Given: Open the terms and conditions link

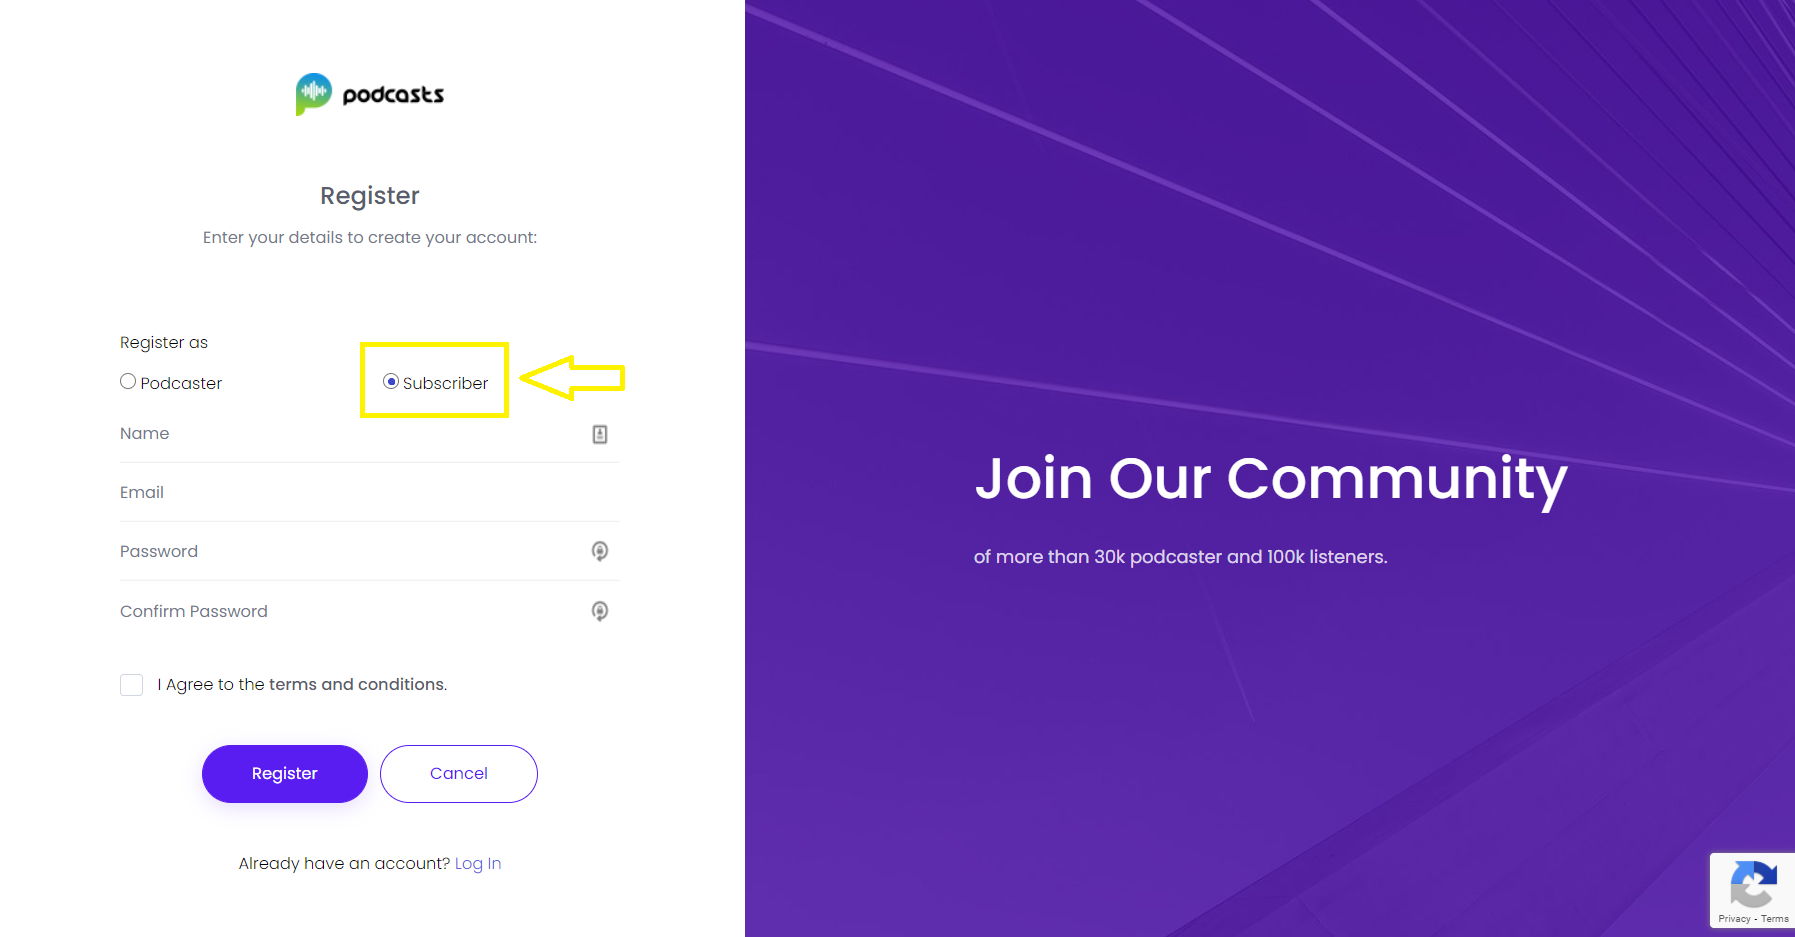Looking at the screenshot, I should [x=357, y=684].
